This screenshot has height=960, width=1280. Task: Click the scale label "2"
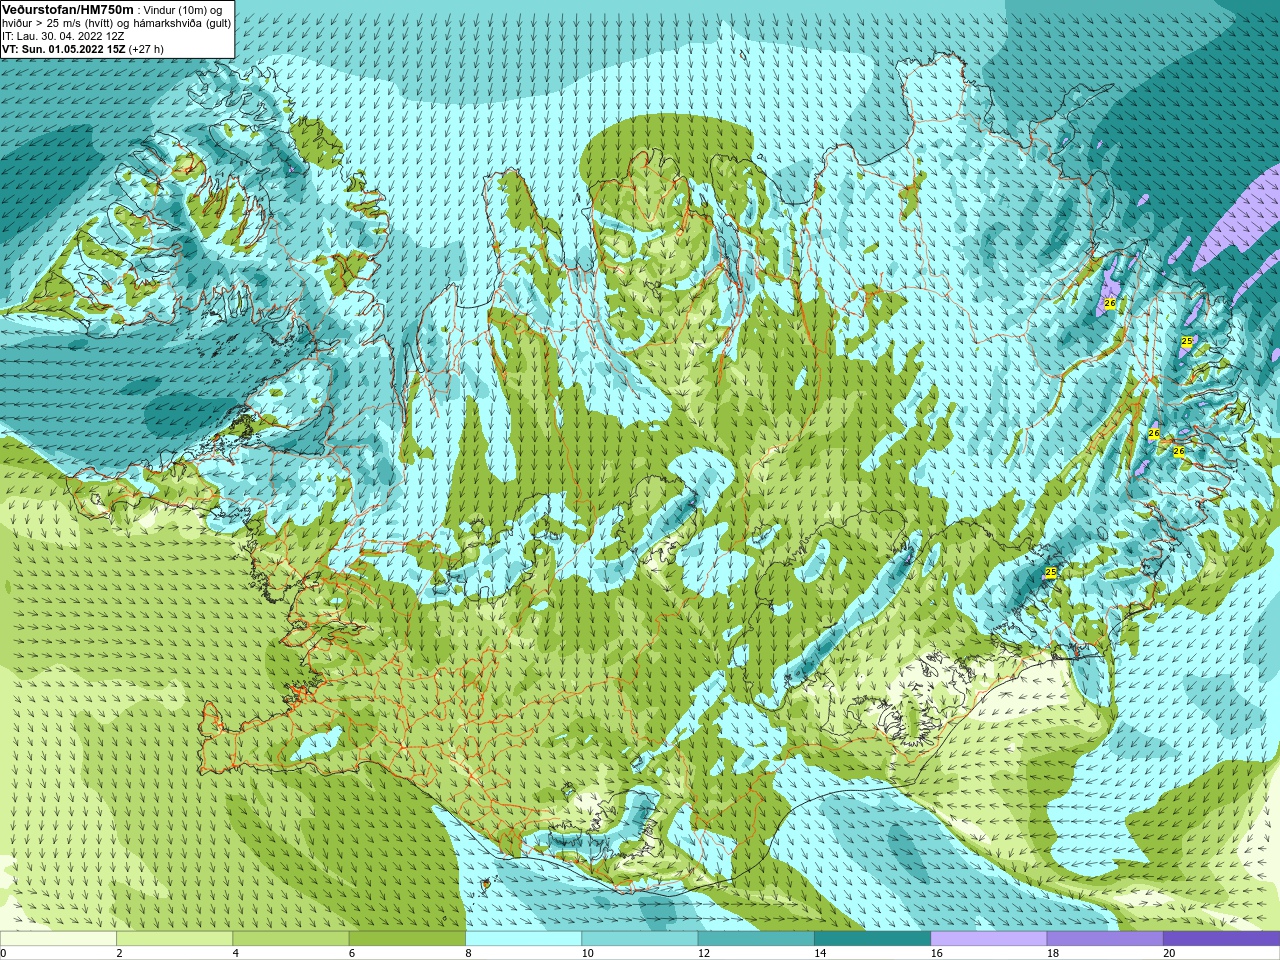pos(119,953)
